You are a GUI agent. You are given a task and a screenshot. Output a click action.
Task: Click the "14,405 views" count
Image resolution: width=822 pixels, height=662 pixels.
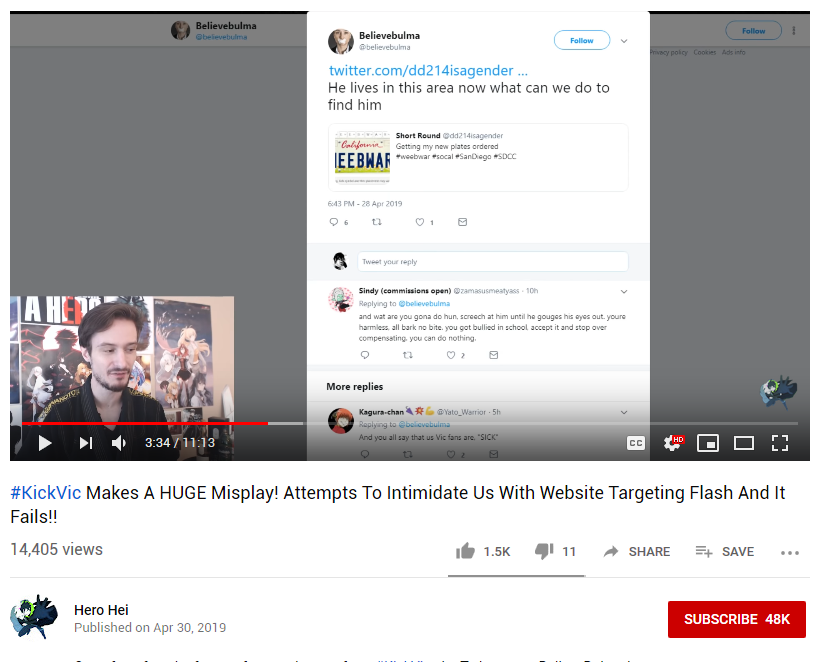(x=57, y=549)
